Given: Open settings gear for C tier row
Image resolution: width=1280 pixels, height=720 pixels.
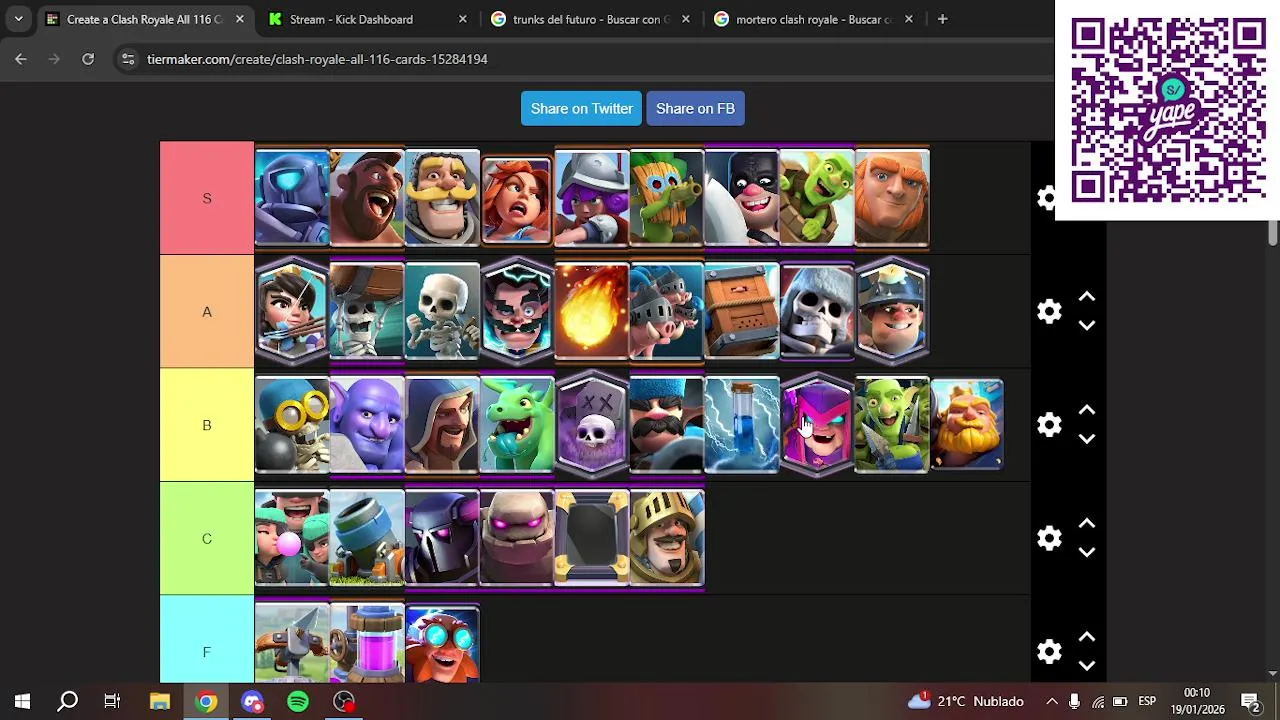Looking at the screenshot, I should [1049, 538].
